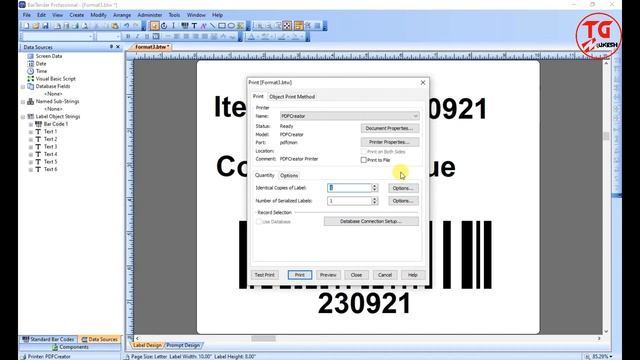Apply bold formatting from toolbar
The image size is (640, 360).
pos(128,36)
